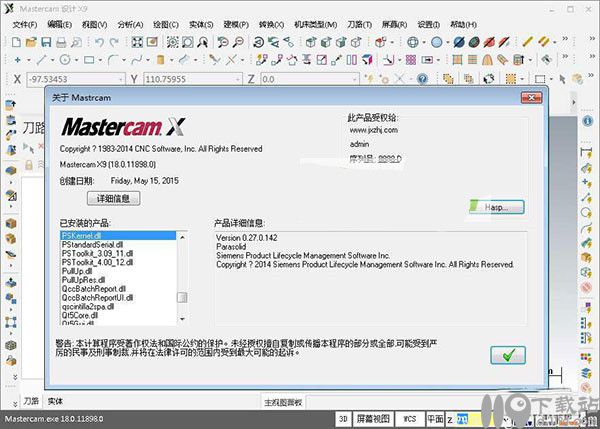Fit geometry to screen with four-arrows icon

[137, 42]
